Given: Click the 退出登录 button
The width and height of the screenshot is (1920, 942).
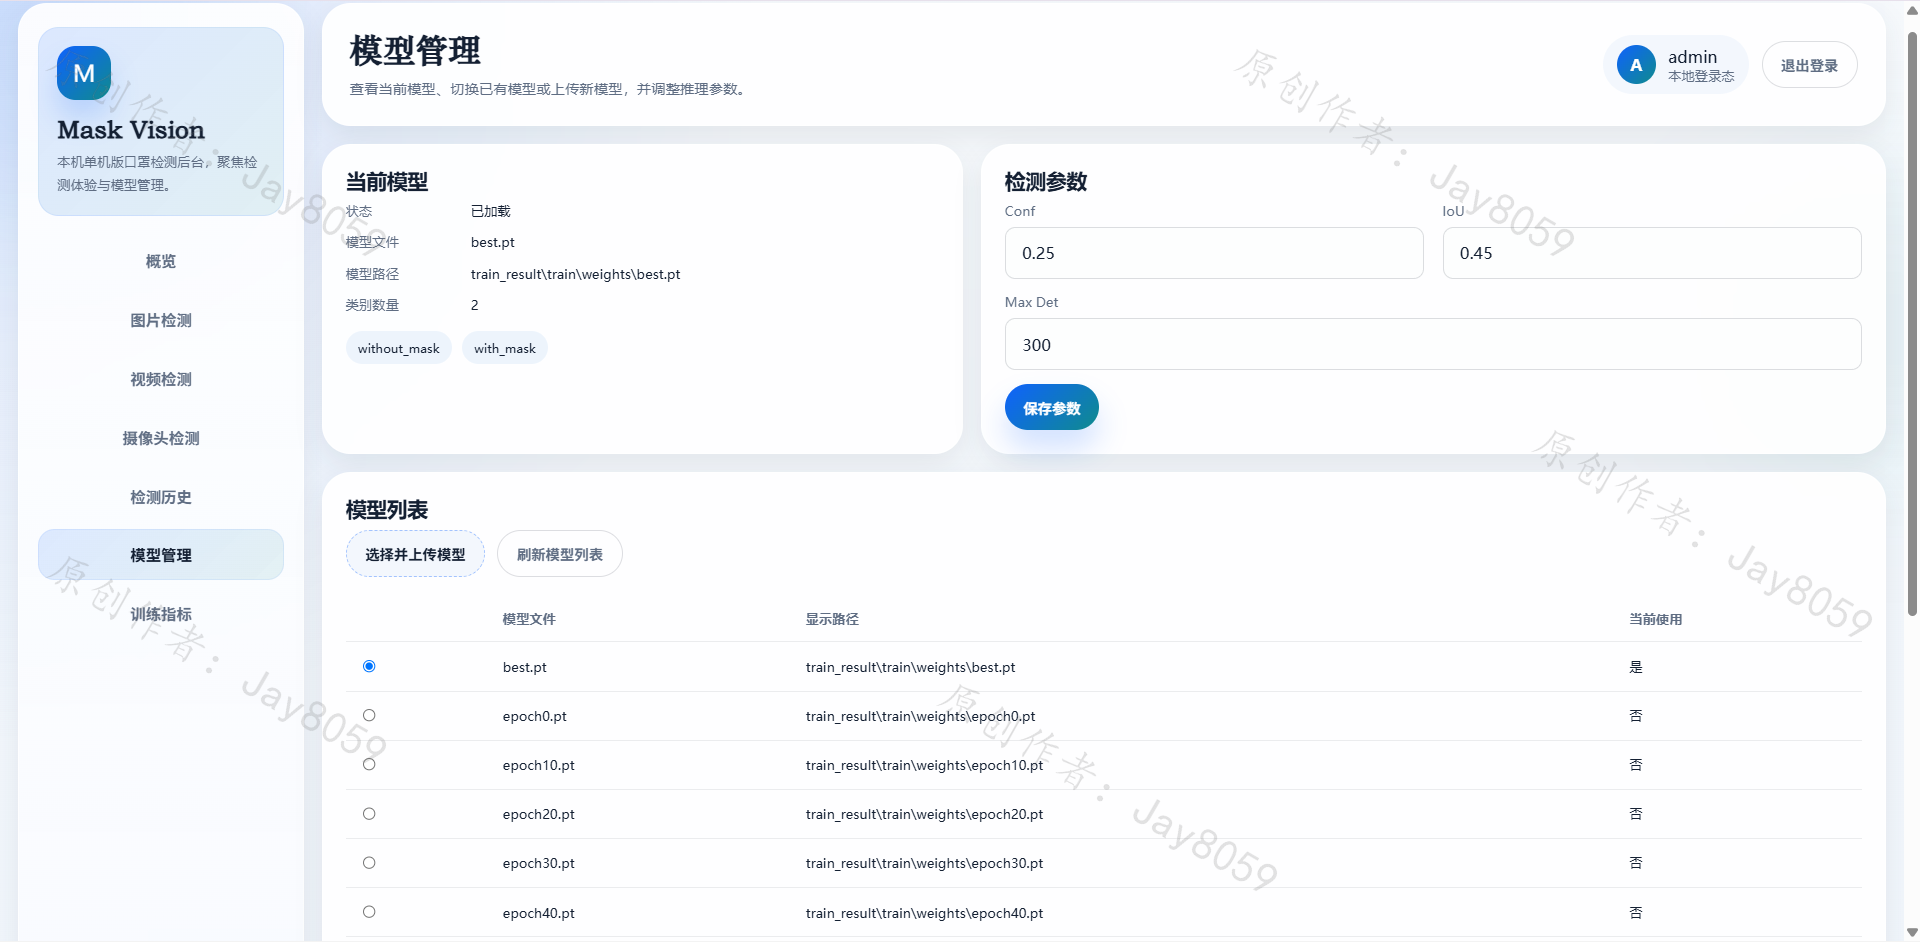Looking at the screenshot, I should click(1809, 65).
